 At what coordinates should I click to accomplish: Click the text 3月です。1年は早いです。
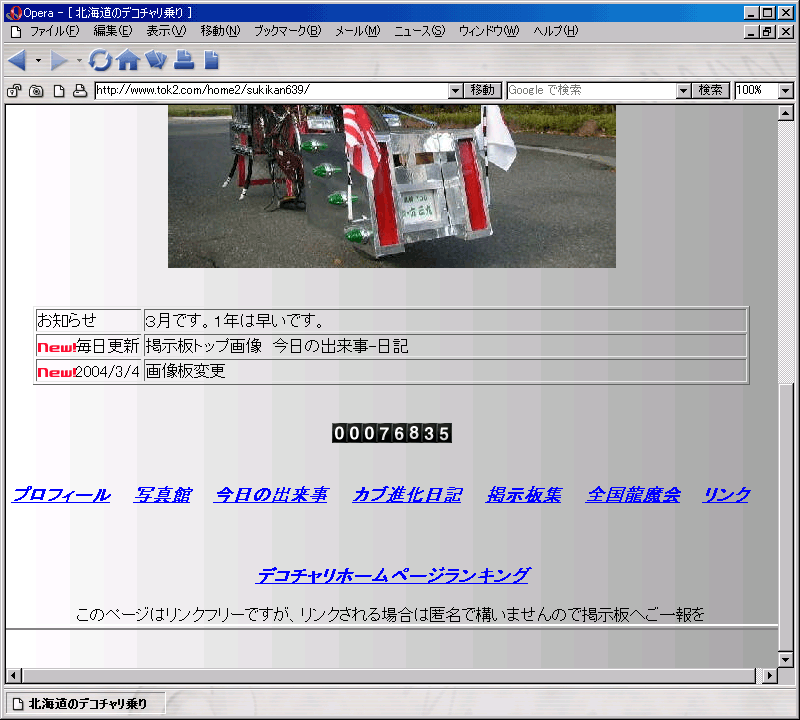coord(234,321)
